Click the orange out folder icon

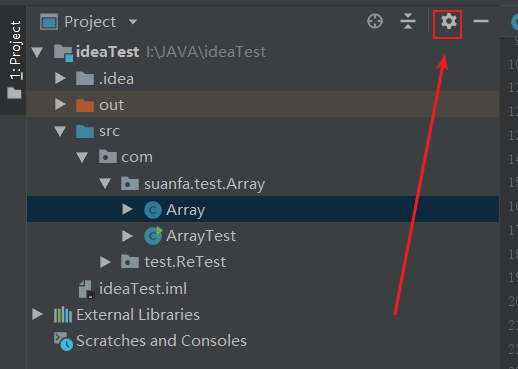coord(85,105)
